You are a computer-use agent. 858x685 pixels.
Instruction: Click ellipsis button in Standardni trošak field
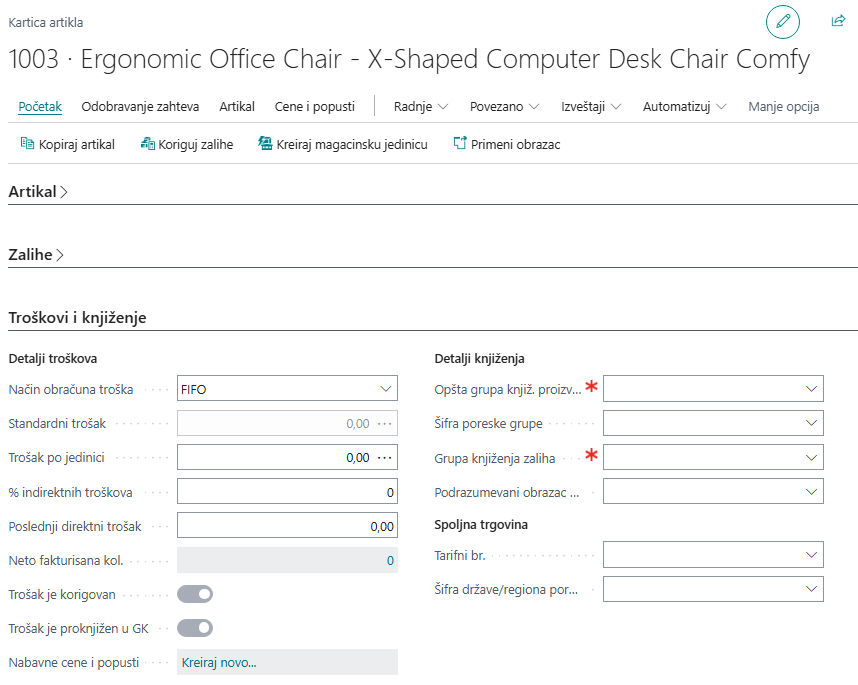[384, 424]
